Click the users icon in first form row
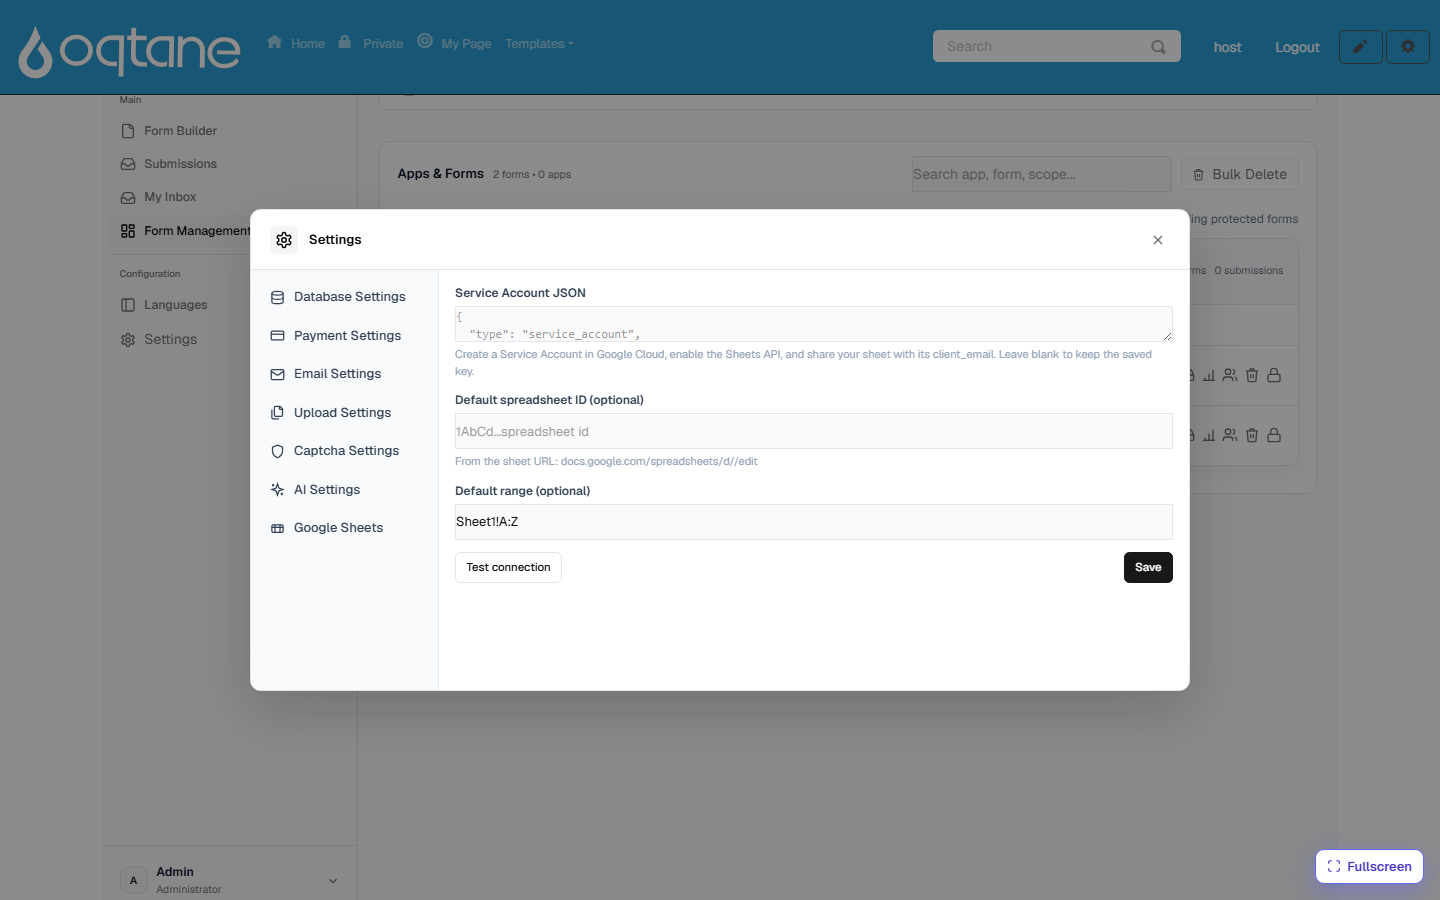Viewport: 1440px width, 900px height. pos(1230,375)
